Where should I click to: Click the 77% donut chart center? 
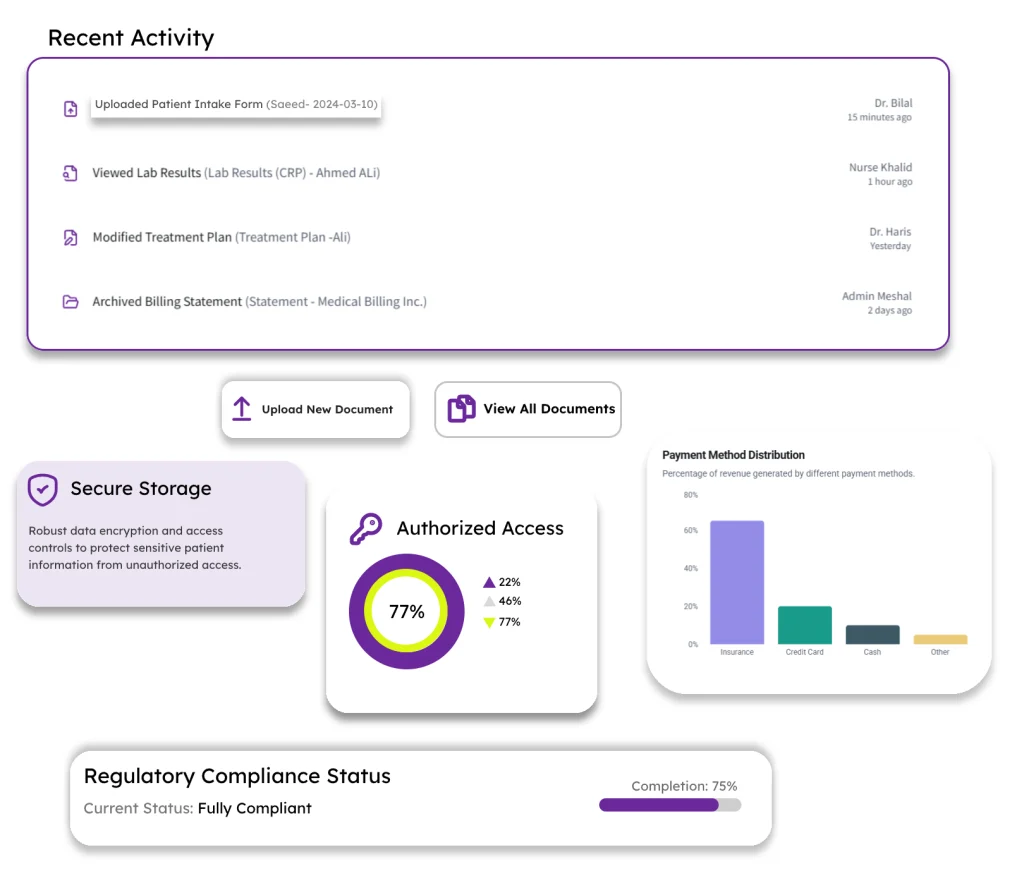point(405,611)
